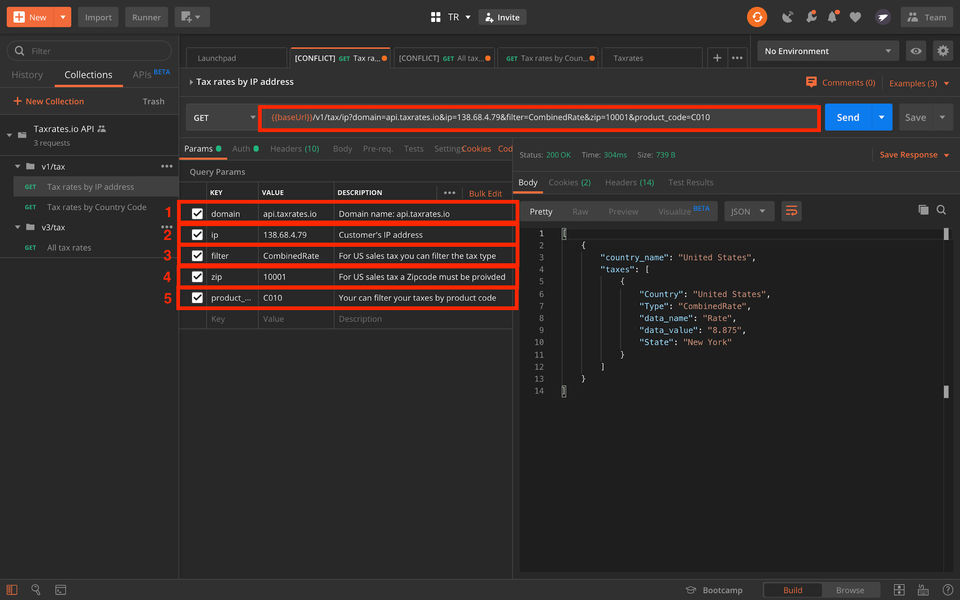Open the satellite capture requests icon

pos(787,17)
